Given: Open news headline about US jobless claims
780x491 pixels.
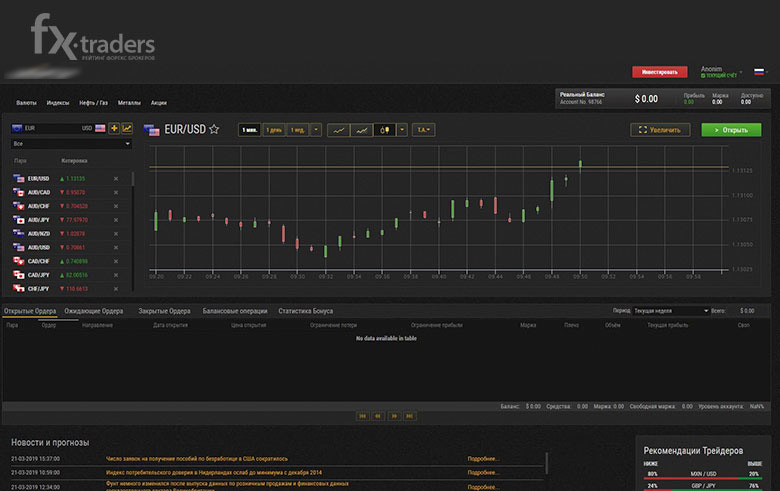Looking at the screenshot, I should pos(197,459).
